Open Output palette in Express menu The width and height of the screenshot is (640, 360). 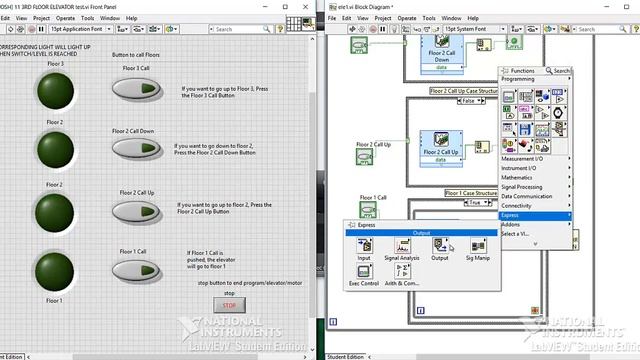pos(440,249)
